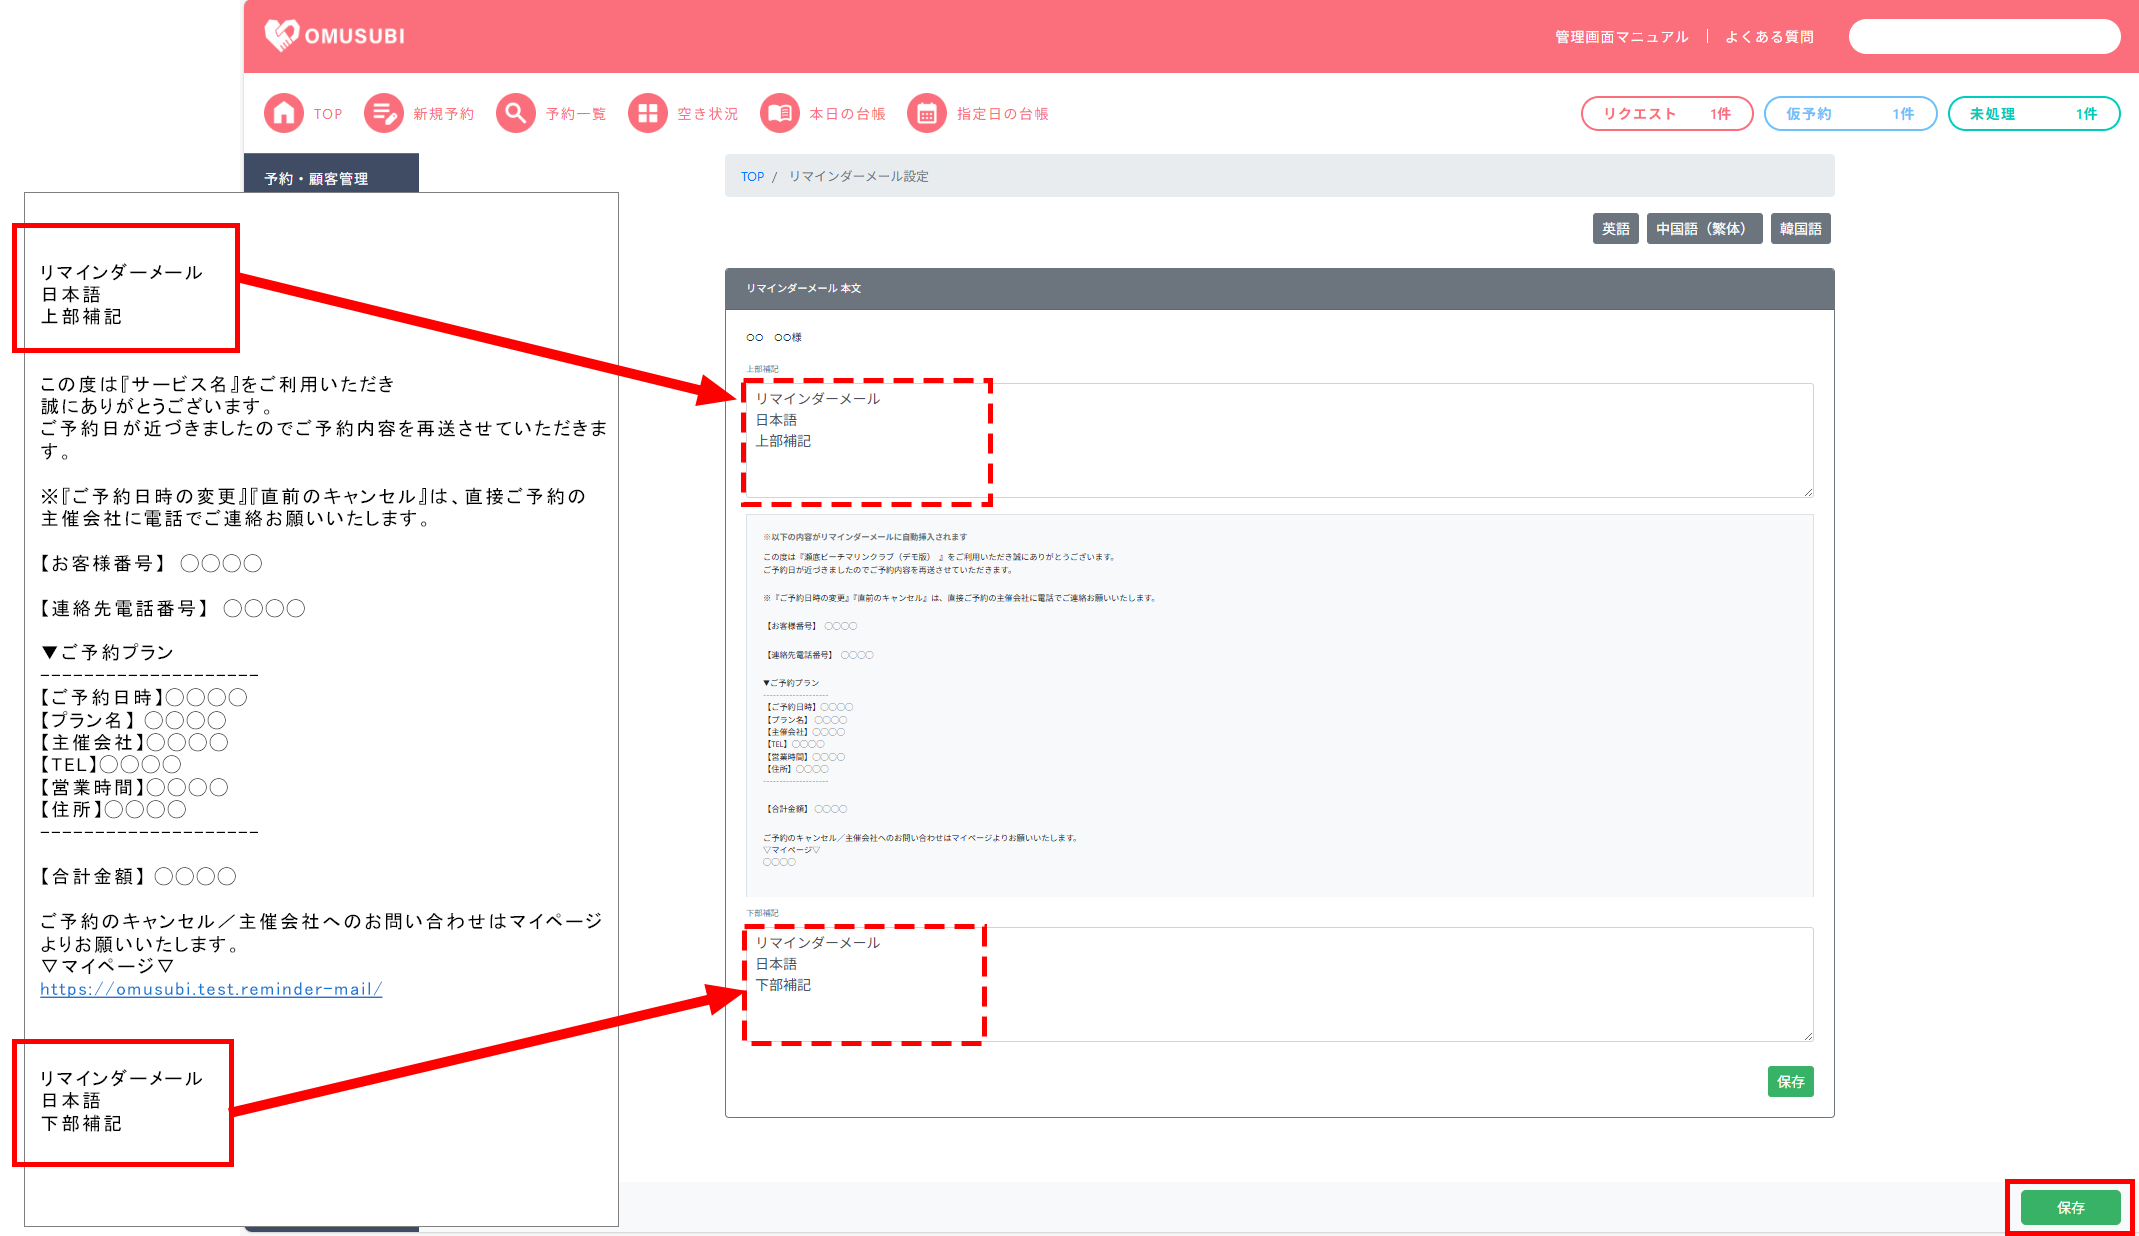Screen dimensions: 2139x1236
Task: Open the TOP home icon
Action: [284, 113]
